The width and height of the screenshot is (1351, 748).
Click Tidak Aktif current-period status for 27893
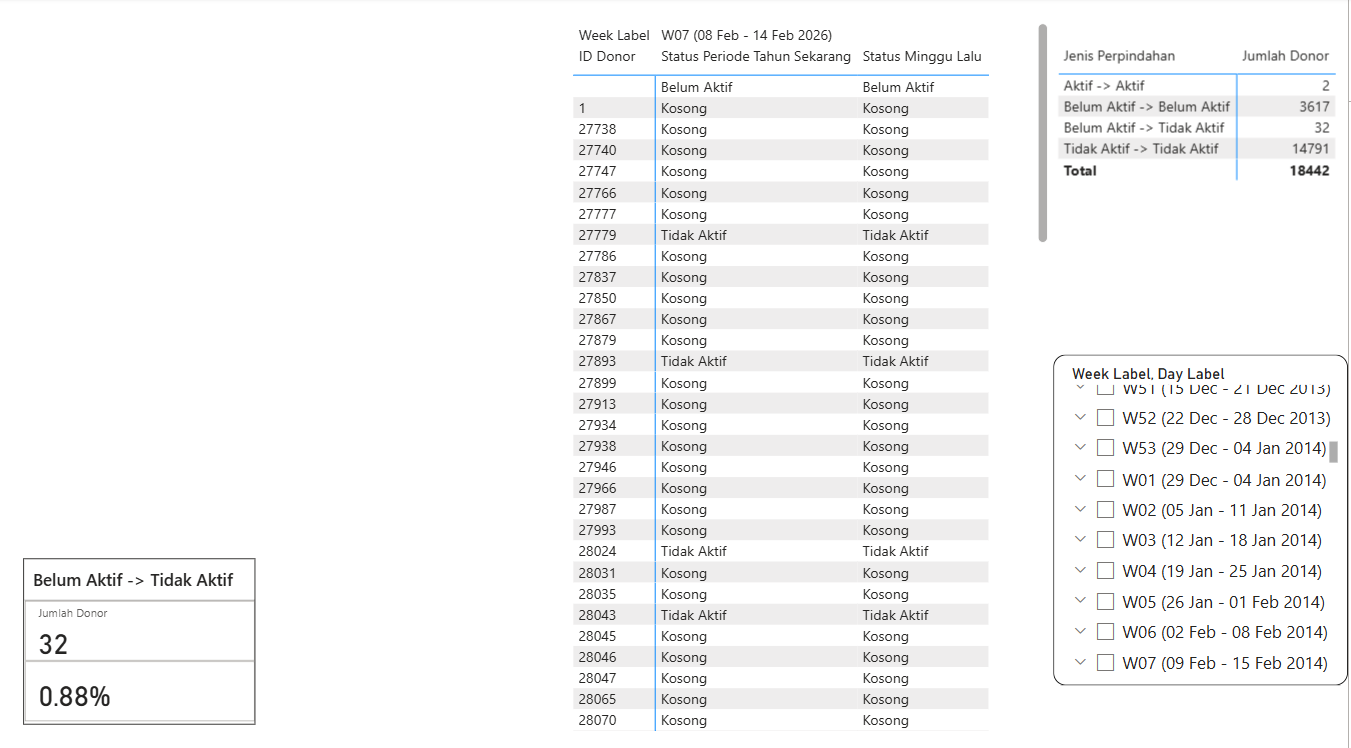(693, 361)
